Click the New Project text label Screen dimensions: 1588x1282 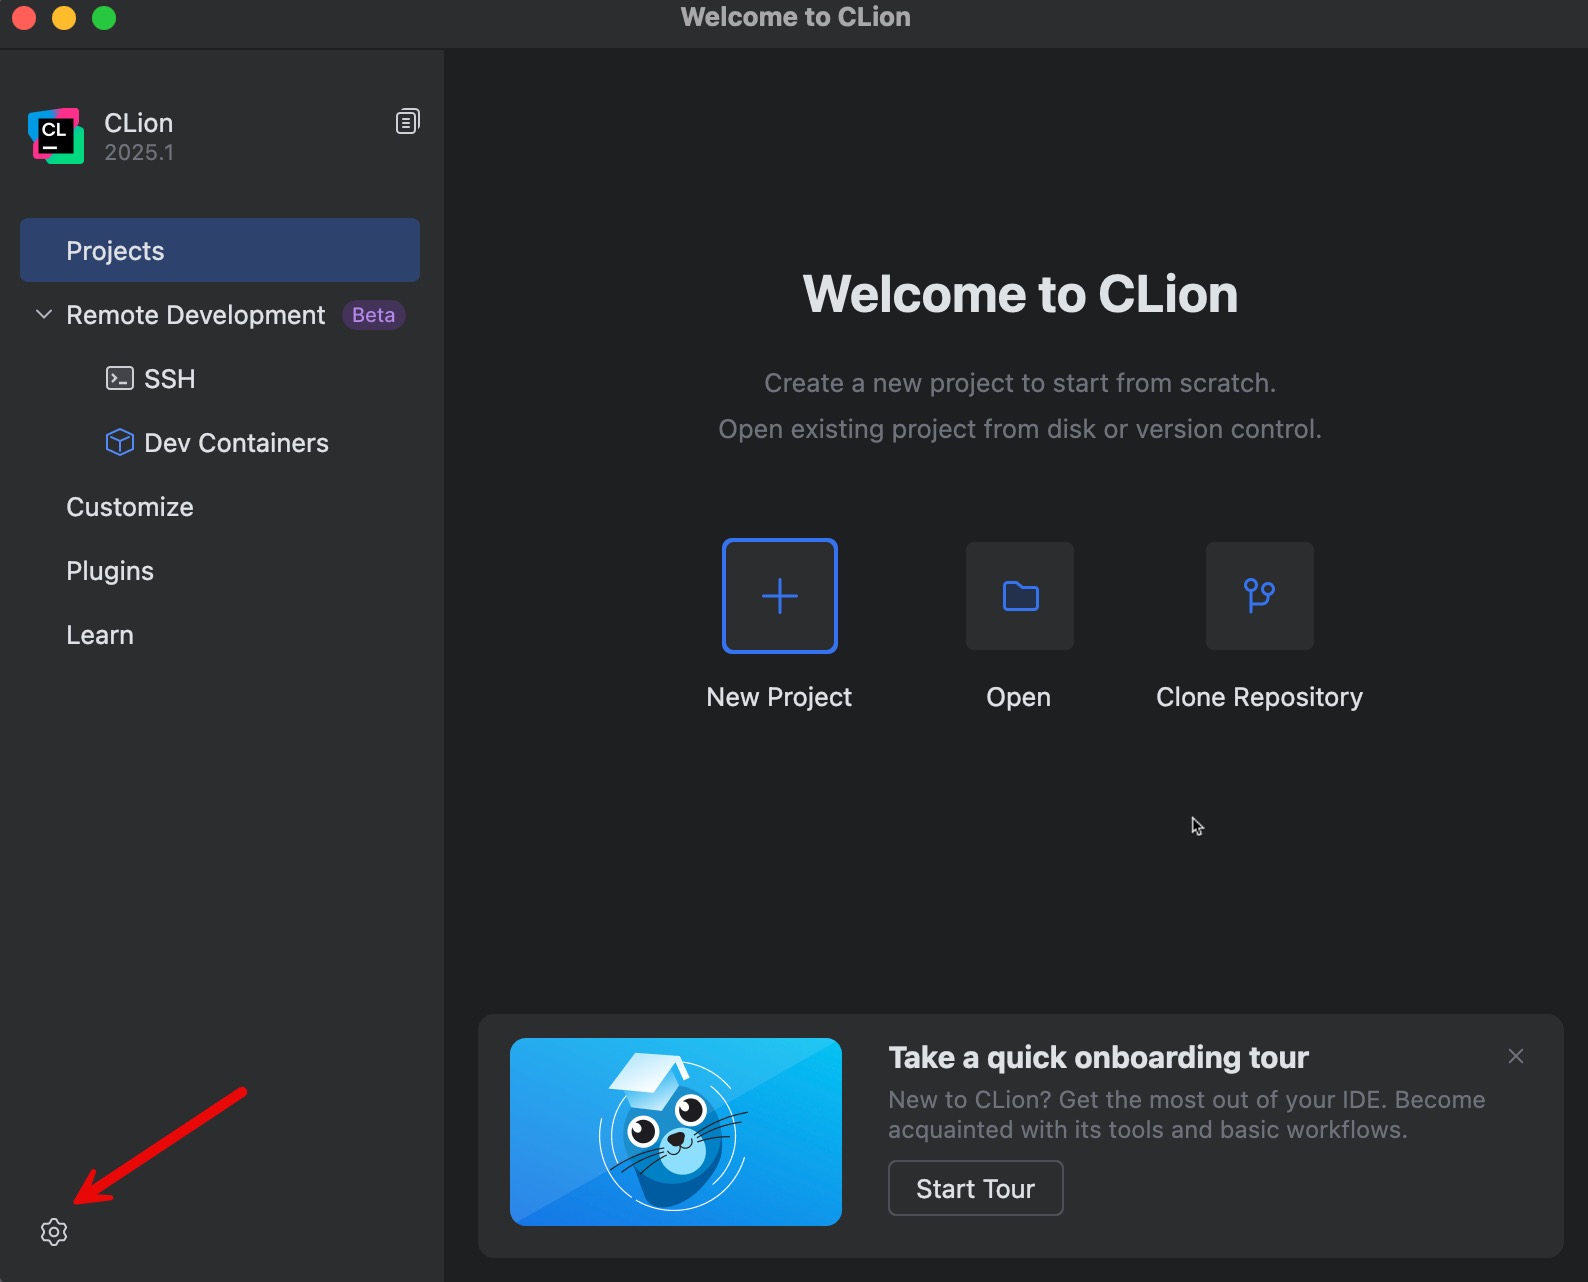coord(779,697)
